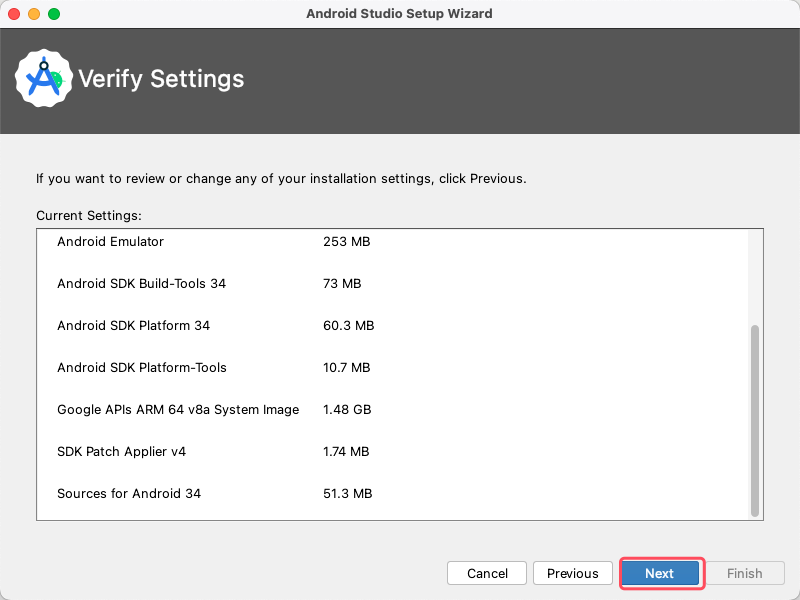Go back with the Previous button

(572, 573)
